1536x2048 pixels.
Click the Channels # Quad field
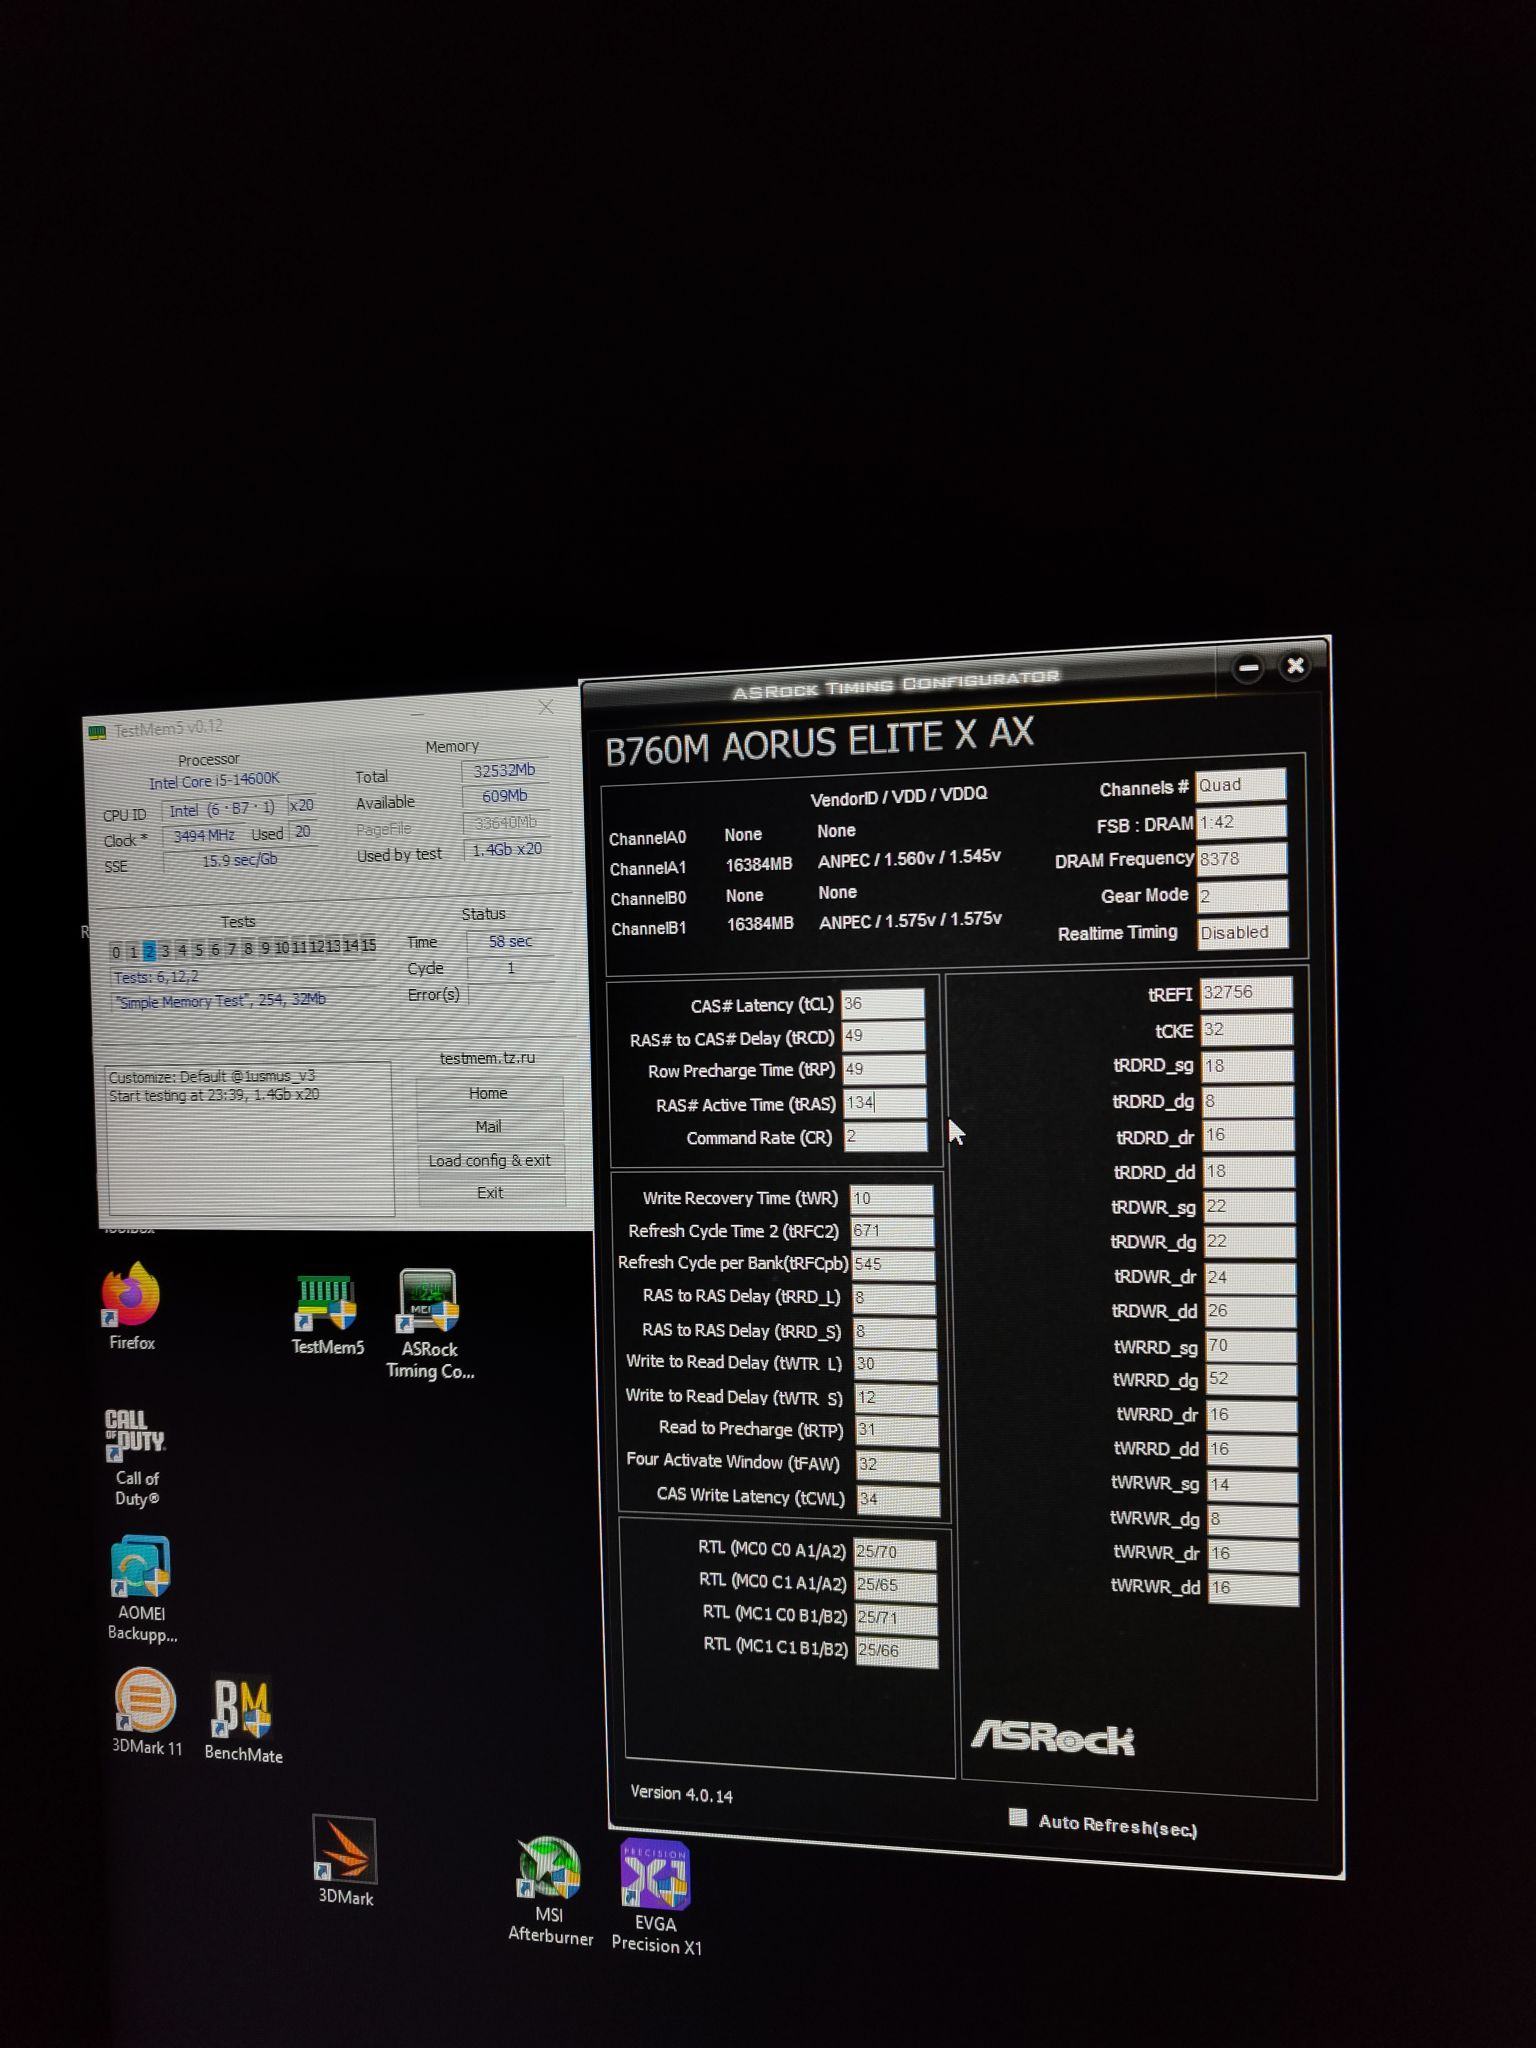(1240, 785)
